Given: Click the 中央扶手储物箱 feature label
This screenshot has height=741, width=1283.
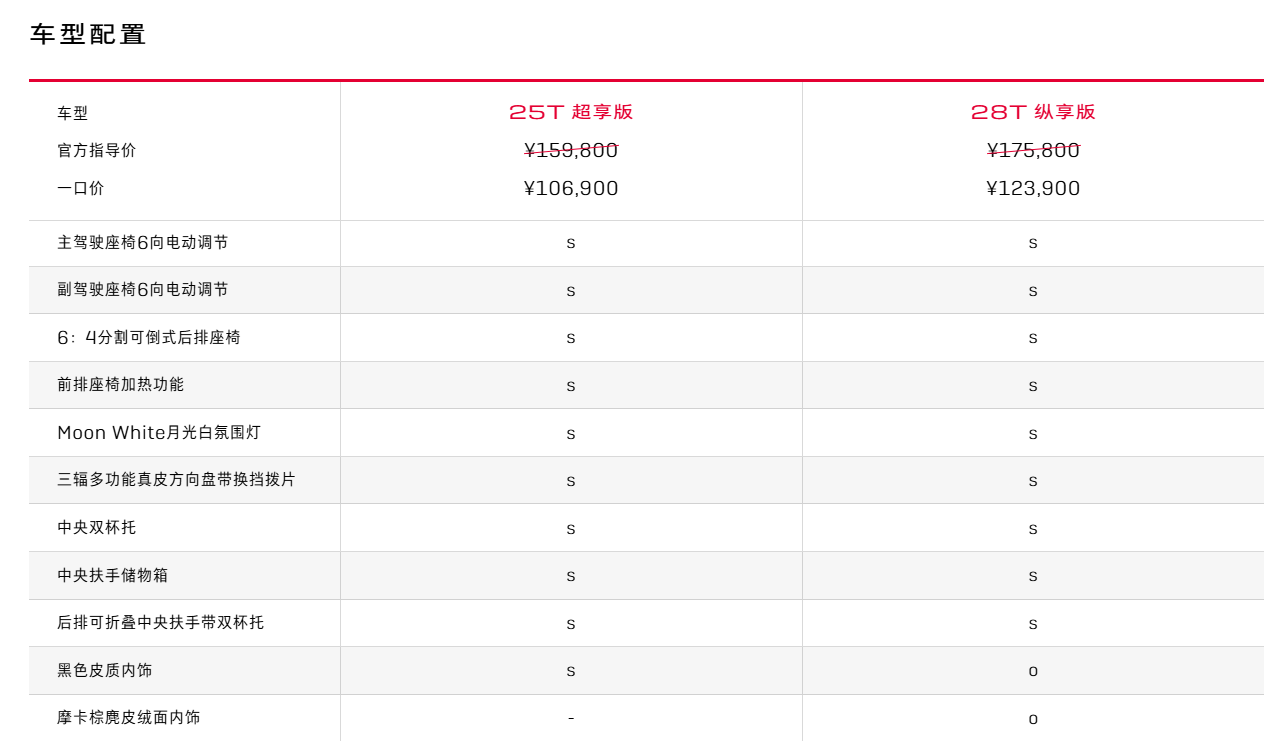Looking at the screenshot, I should tap(113, 575).
